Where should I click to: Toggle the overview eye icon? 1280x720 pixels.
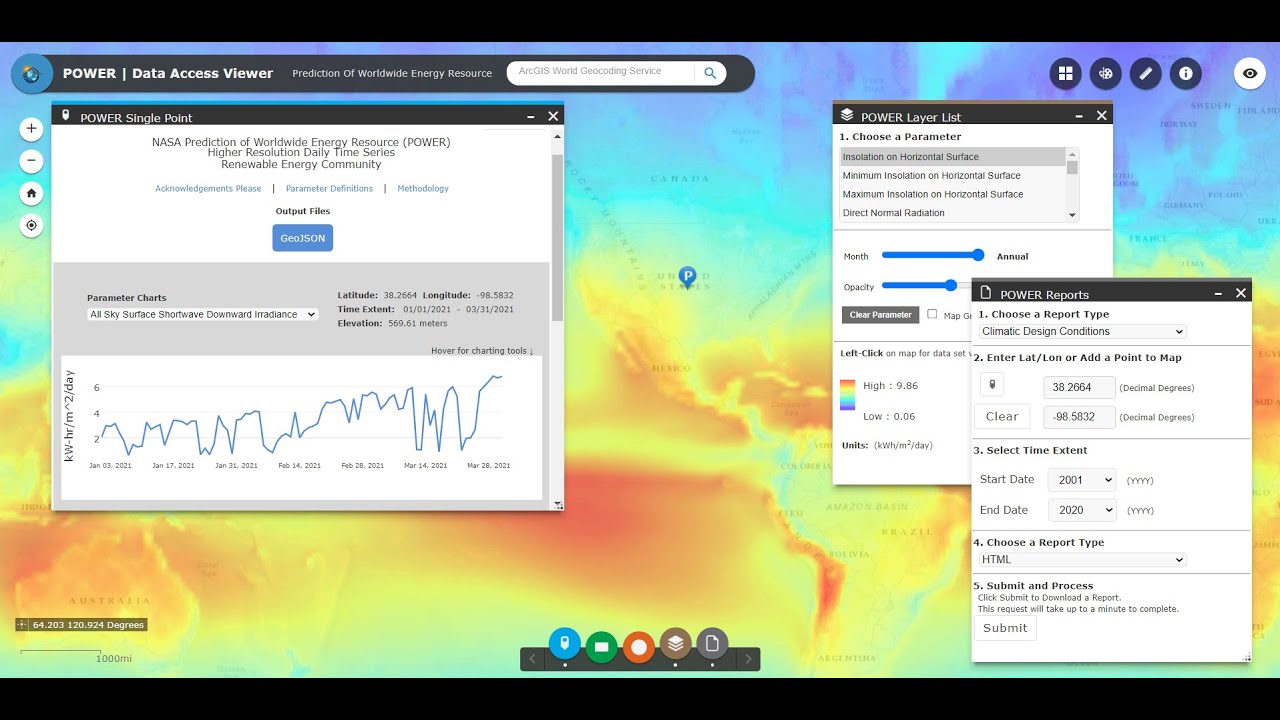pos(1250,73)
